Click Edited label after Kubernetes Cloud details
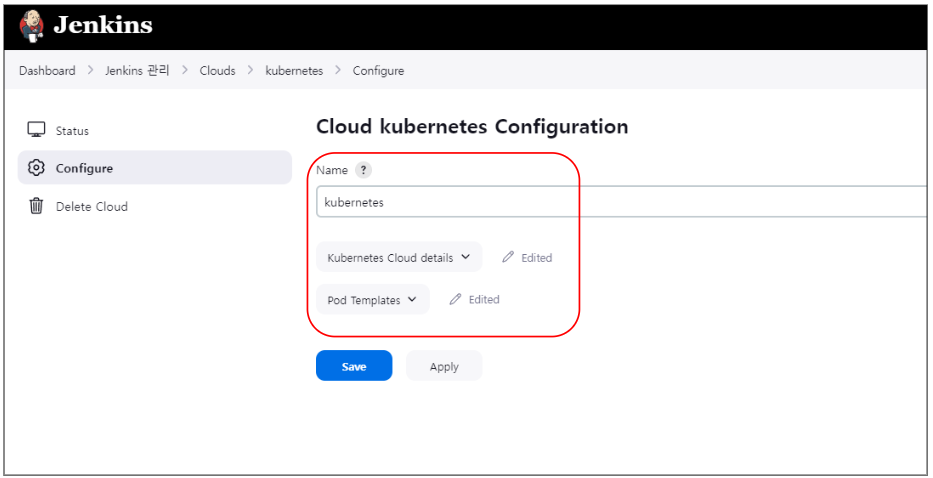 pos(537,258)
